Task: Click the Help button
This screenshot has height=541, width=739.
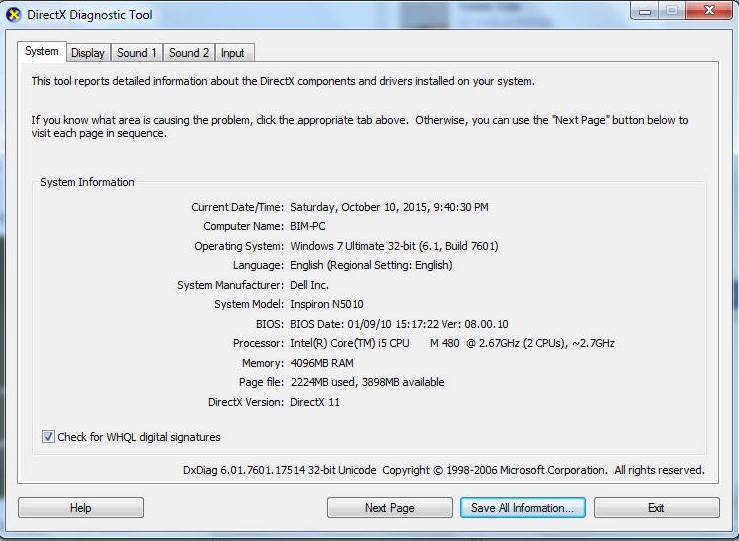Action: pos(81,508)
